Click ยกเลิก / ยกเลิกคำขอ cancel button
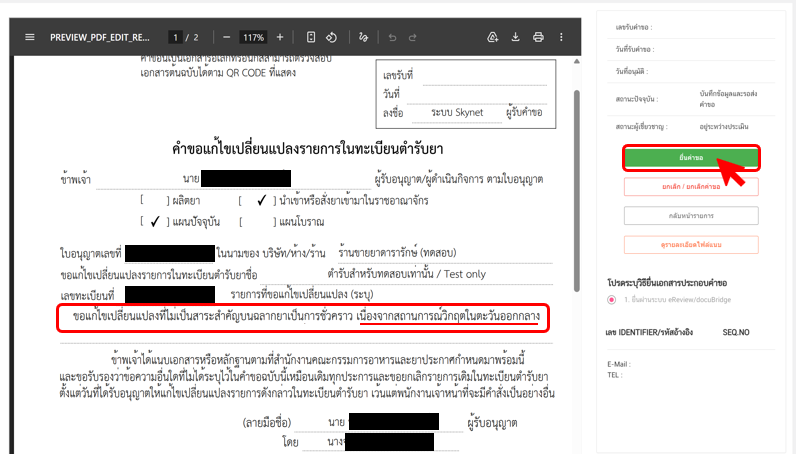Image resolution: width=796 pixels, height=454 pixels. coord(691,186)
